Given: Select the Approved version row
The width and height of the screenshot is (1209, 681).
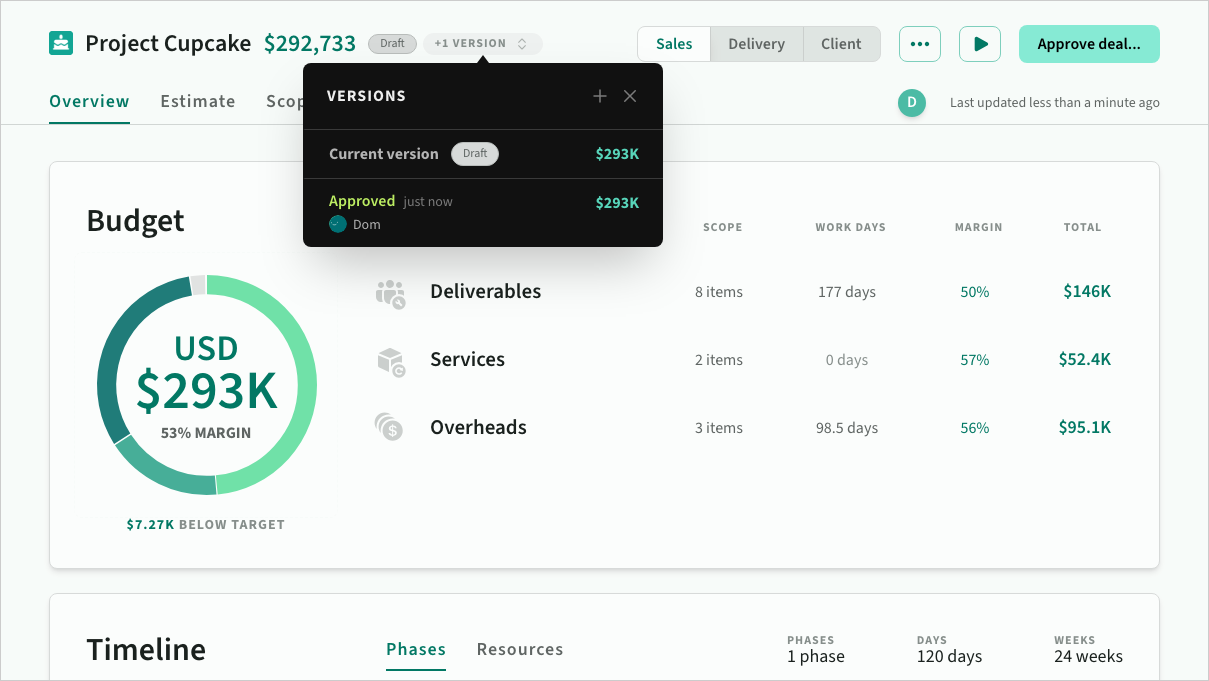Looking at the screenshot, I should (483, 212).
